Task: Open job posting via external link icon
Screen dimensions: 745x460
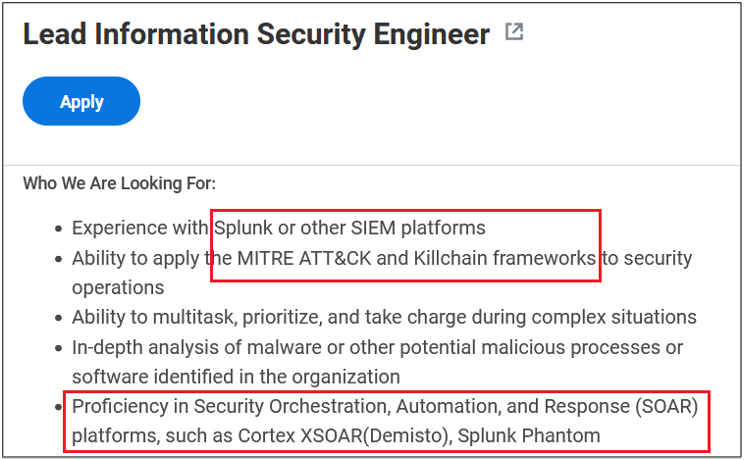Action: 514,32
